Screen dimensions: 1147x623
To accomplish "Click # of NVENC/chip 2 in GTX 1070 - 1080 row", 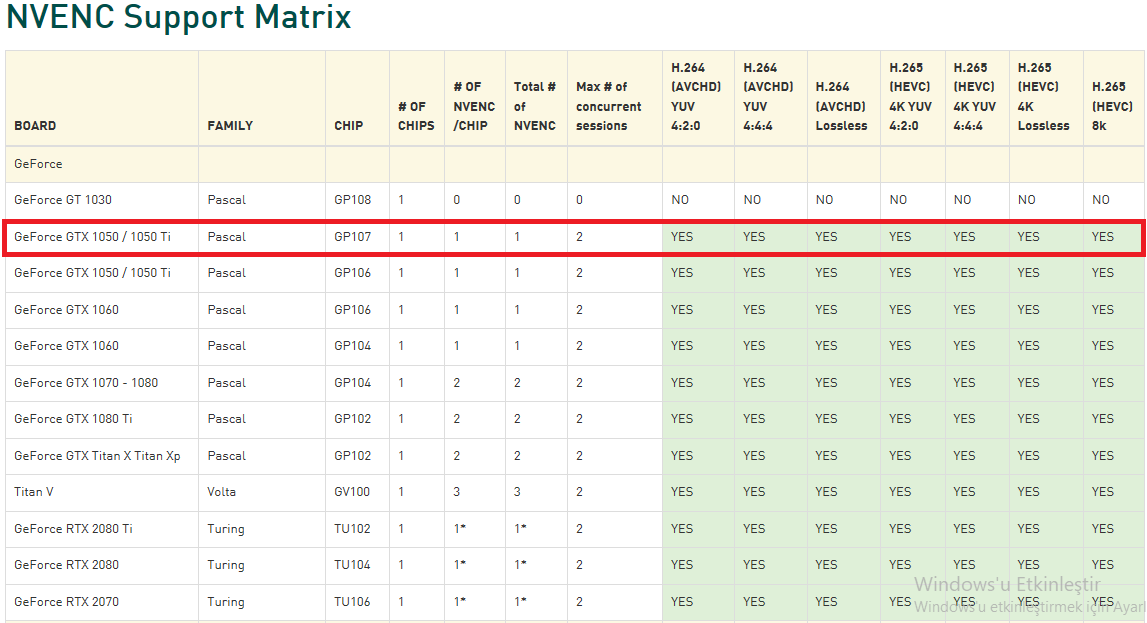I will click(x=457, y=382).
